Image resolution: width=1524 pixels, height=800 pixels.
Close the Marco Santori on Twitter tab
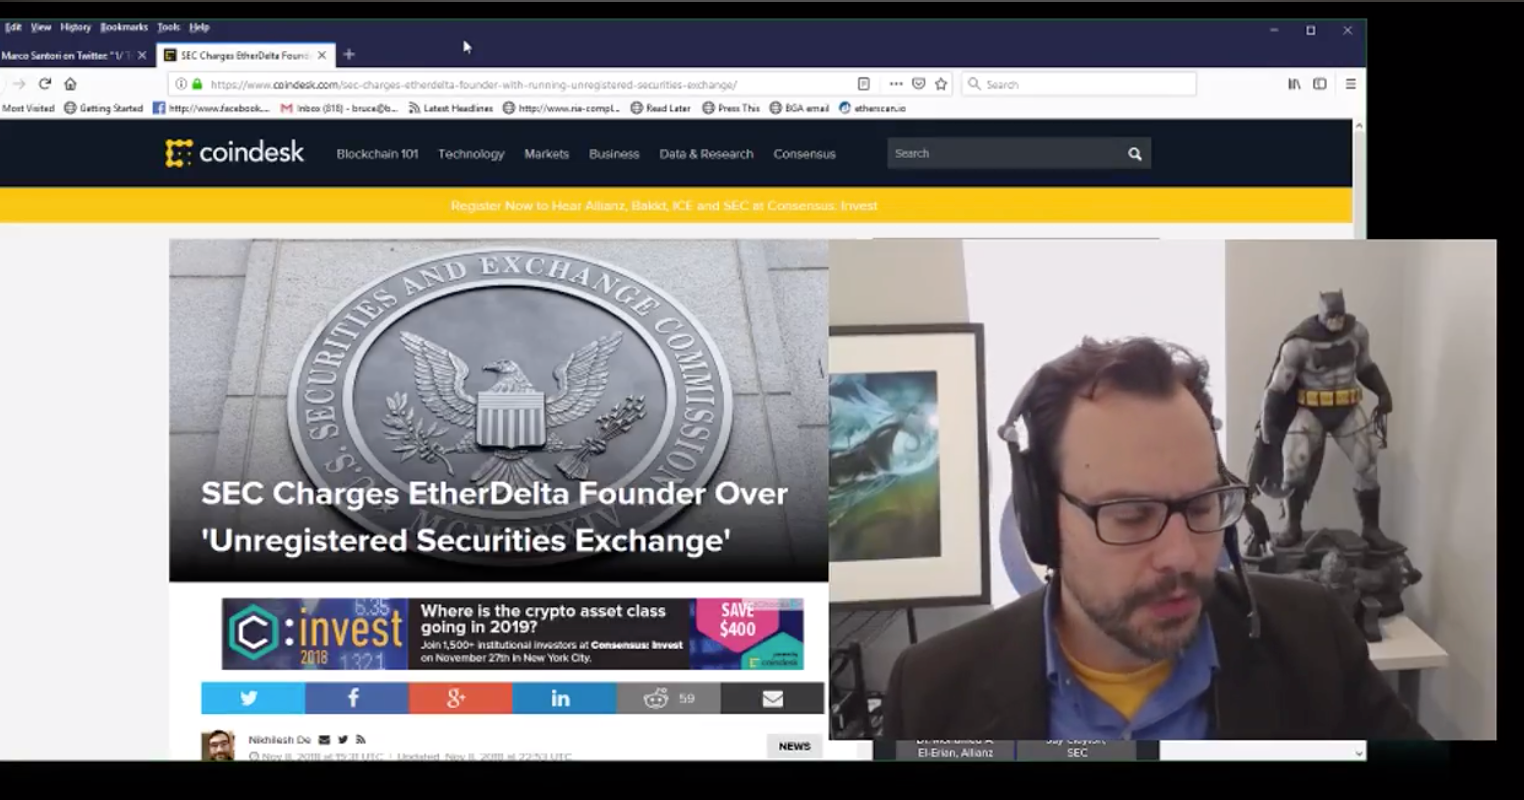click(142, 55)
